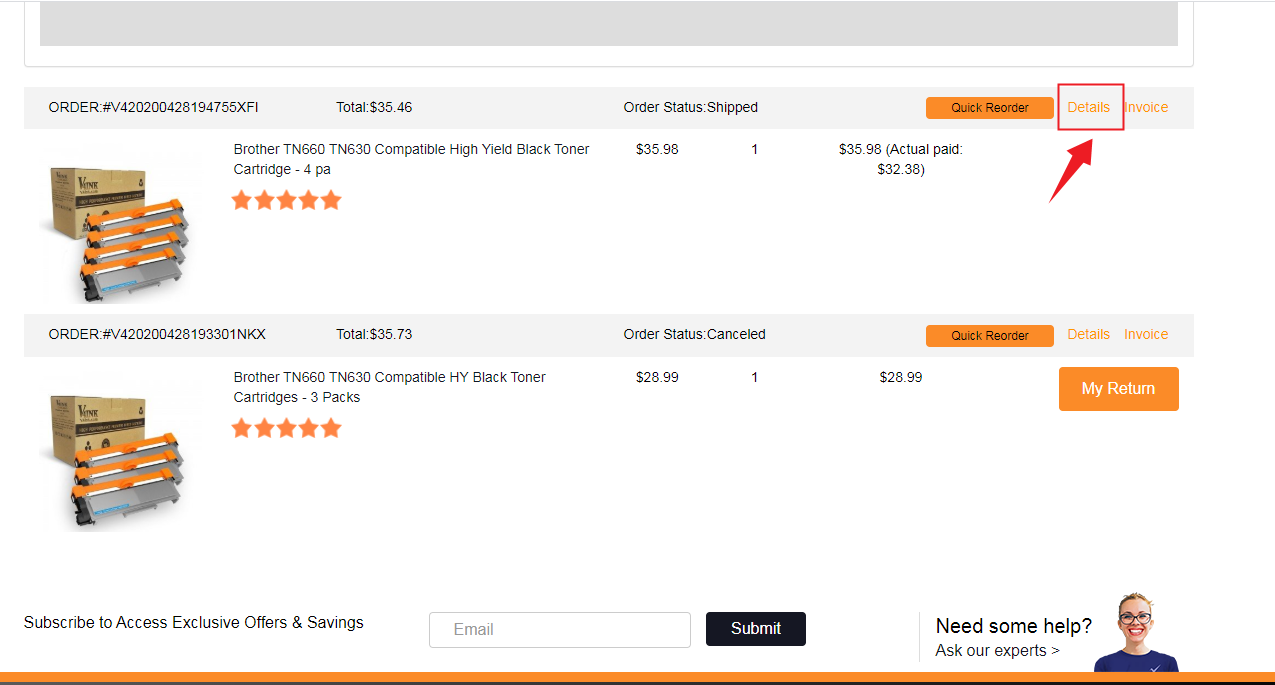Click the Order Status:Canceled label
1275x685 pixels.
point(695,334)
